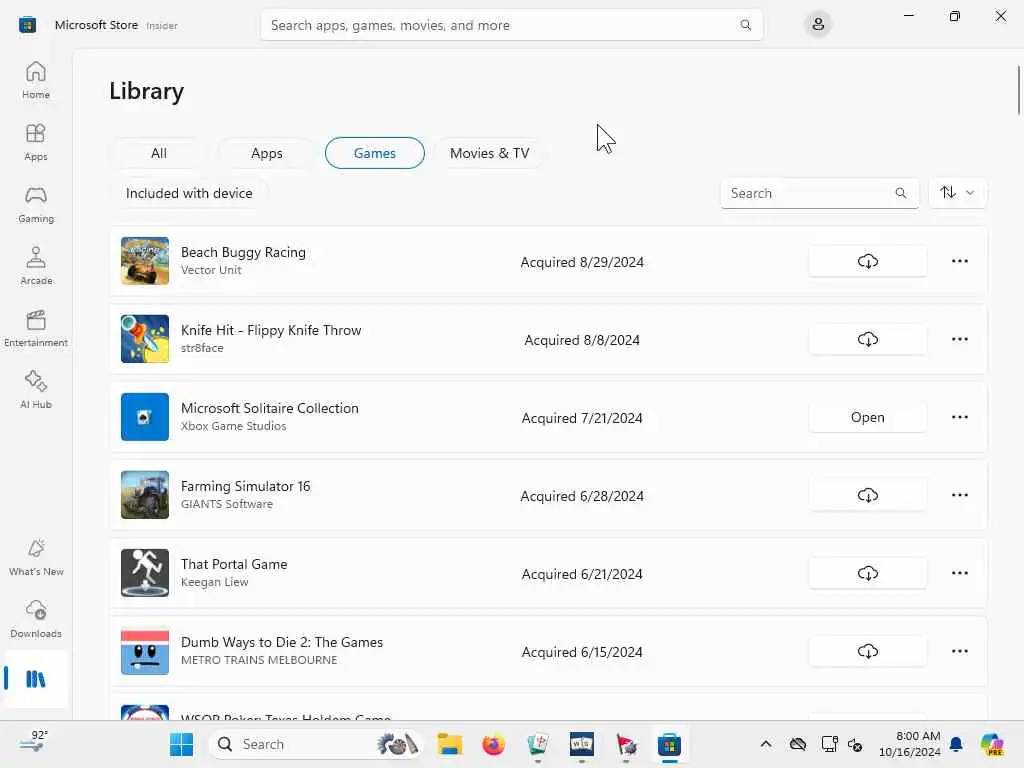The height and width of the screenshot is (768, 1024).
Task: Go to Home in the sidebar
Action: pyautogui.click(x=36, y=80)
